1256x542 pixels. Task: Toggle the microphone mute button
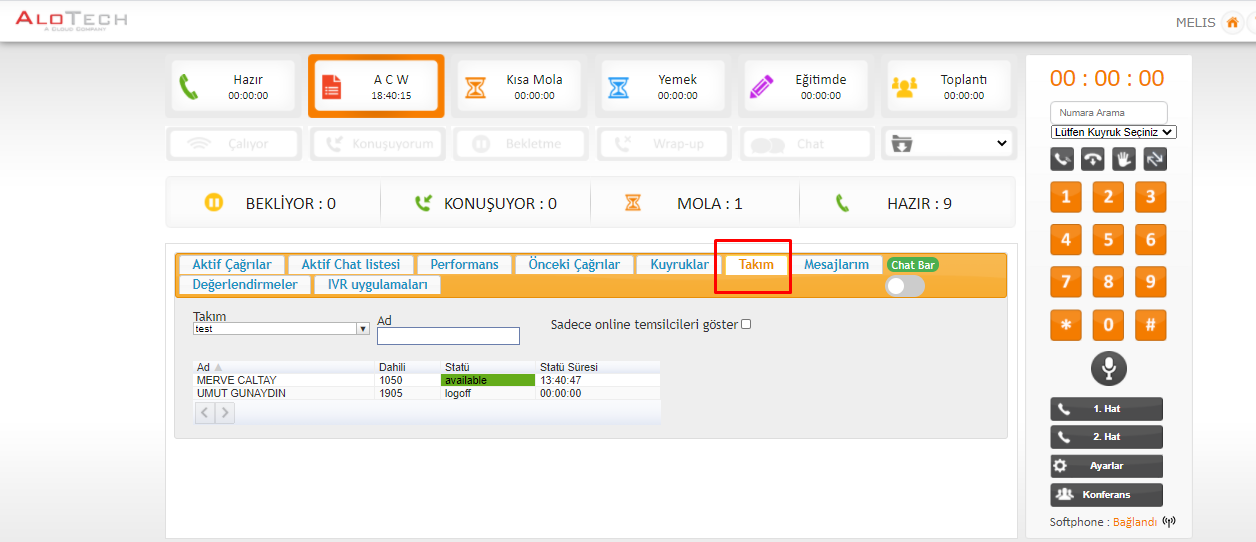1108,368
